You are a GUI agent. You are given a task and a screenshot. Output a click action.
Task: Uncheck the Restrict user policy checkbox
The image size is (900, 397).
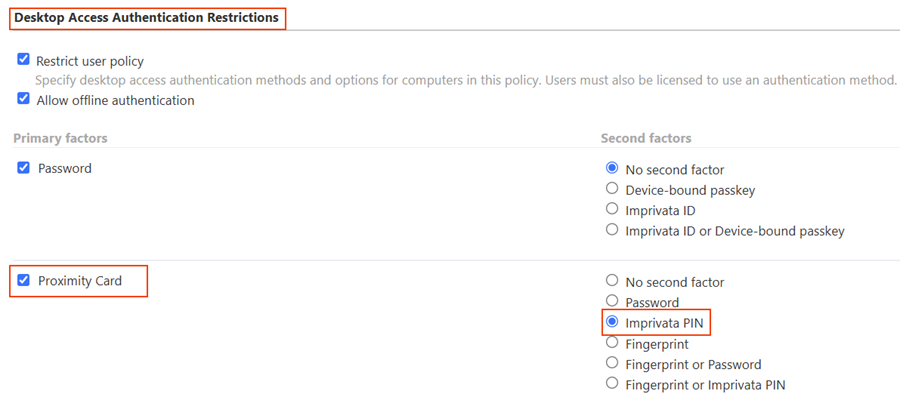[23, 59]
